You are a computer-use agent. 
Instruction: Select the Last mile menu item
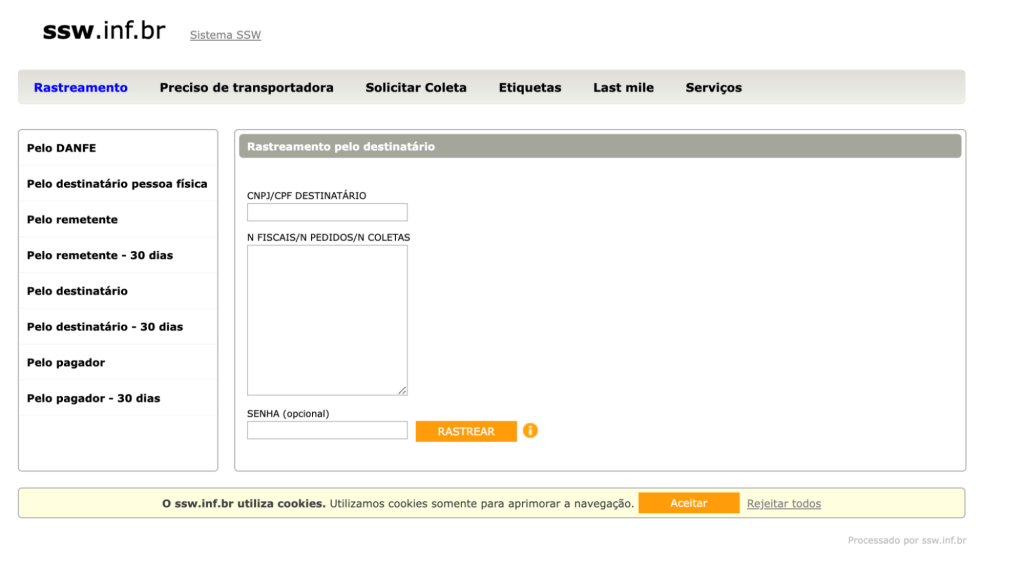[623, 88]
